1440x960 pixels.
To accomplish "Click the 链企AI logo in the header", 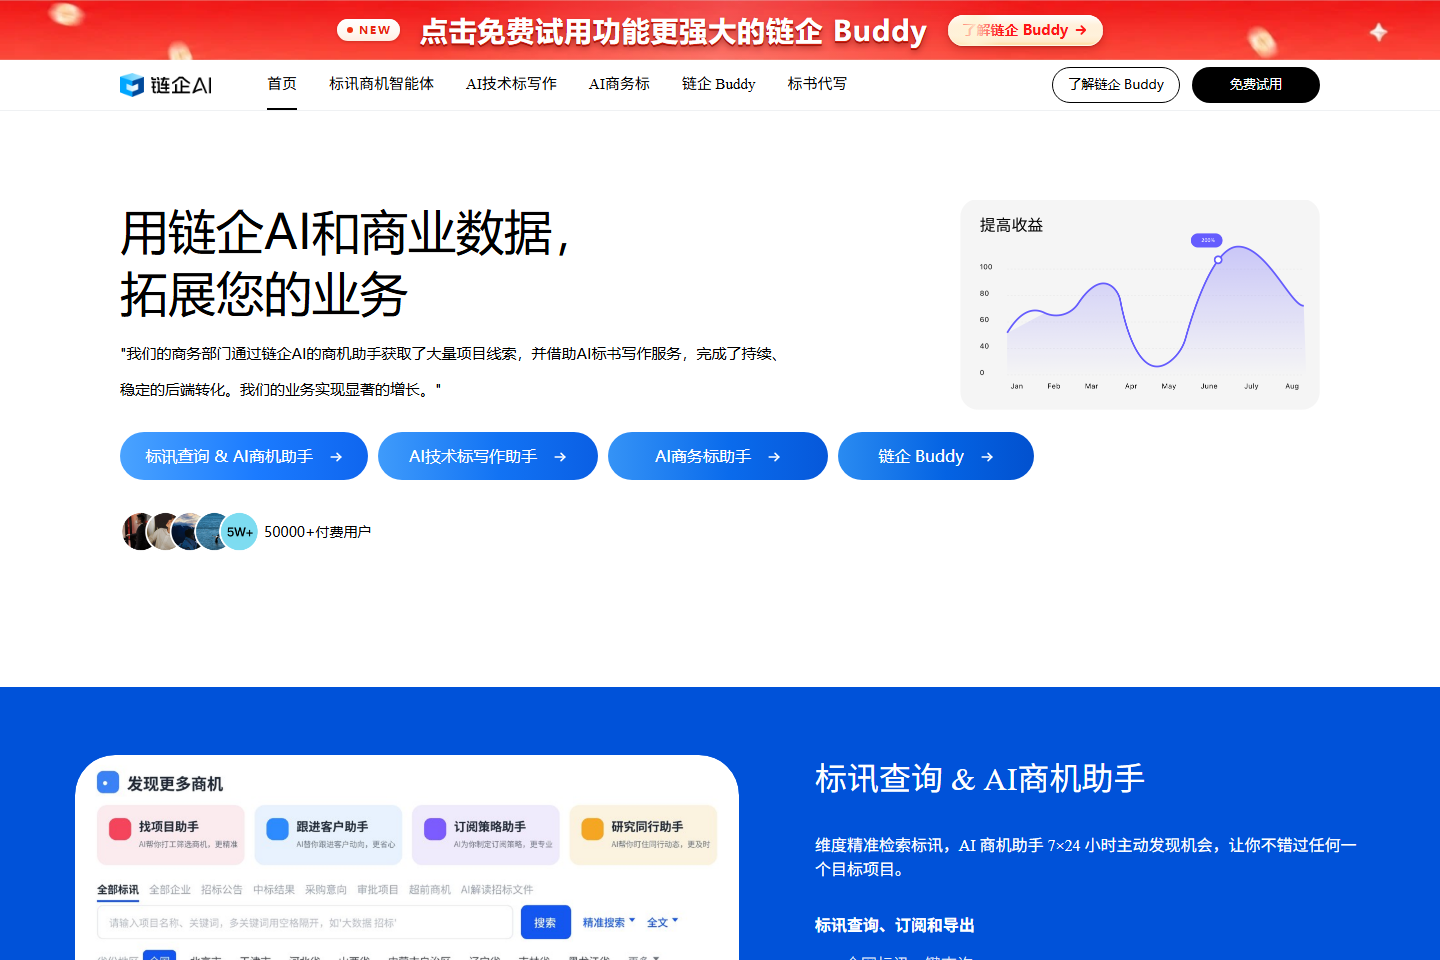I will click(x=166, y=85).
